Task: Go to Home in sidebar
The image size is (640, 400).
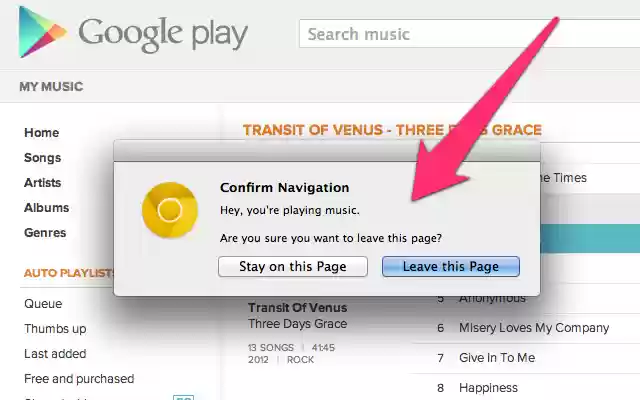Action: coord(41,133)
